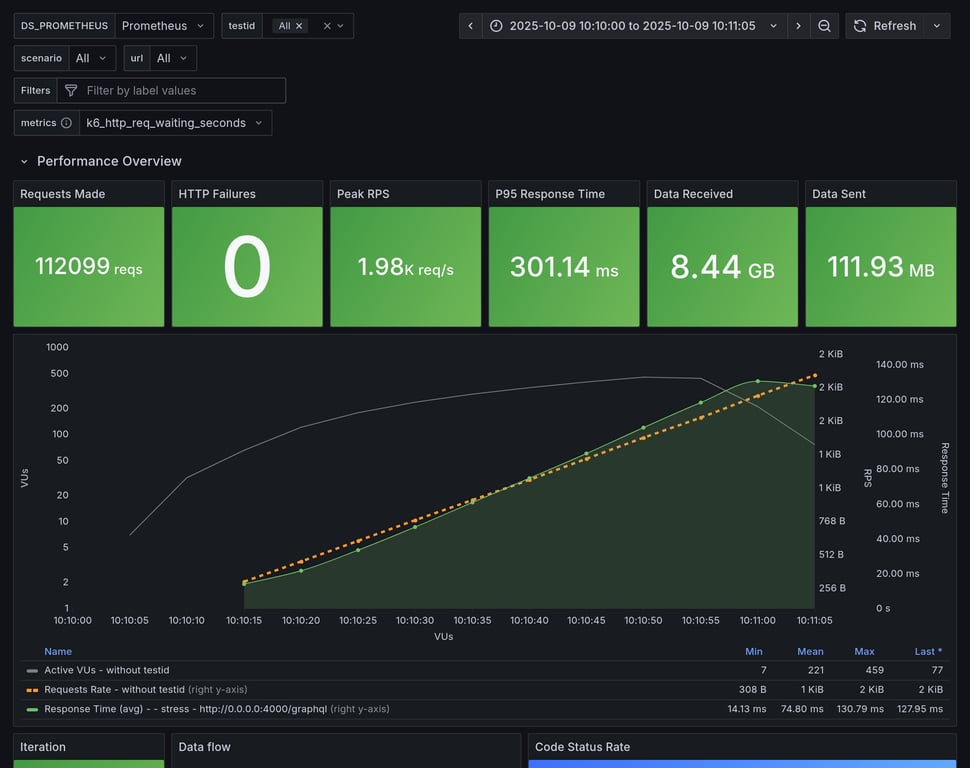Open the scenario variable dropdown
970x768 pixels.
point(91,58)
